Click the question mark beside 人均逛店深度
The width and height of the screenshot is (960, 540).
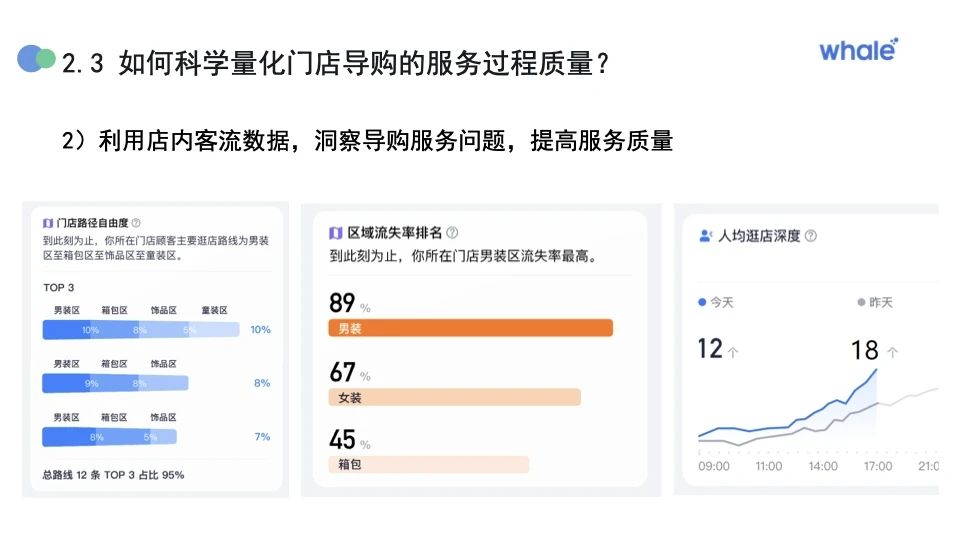point(810,236)
